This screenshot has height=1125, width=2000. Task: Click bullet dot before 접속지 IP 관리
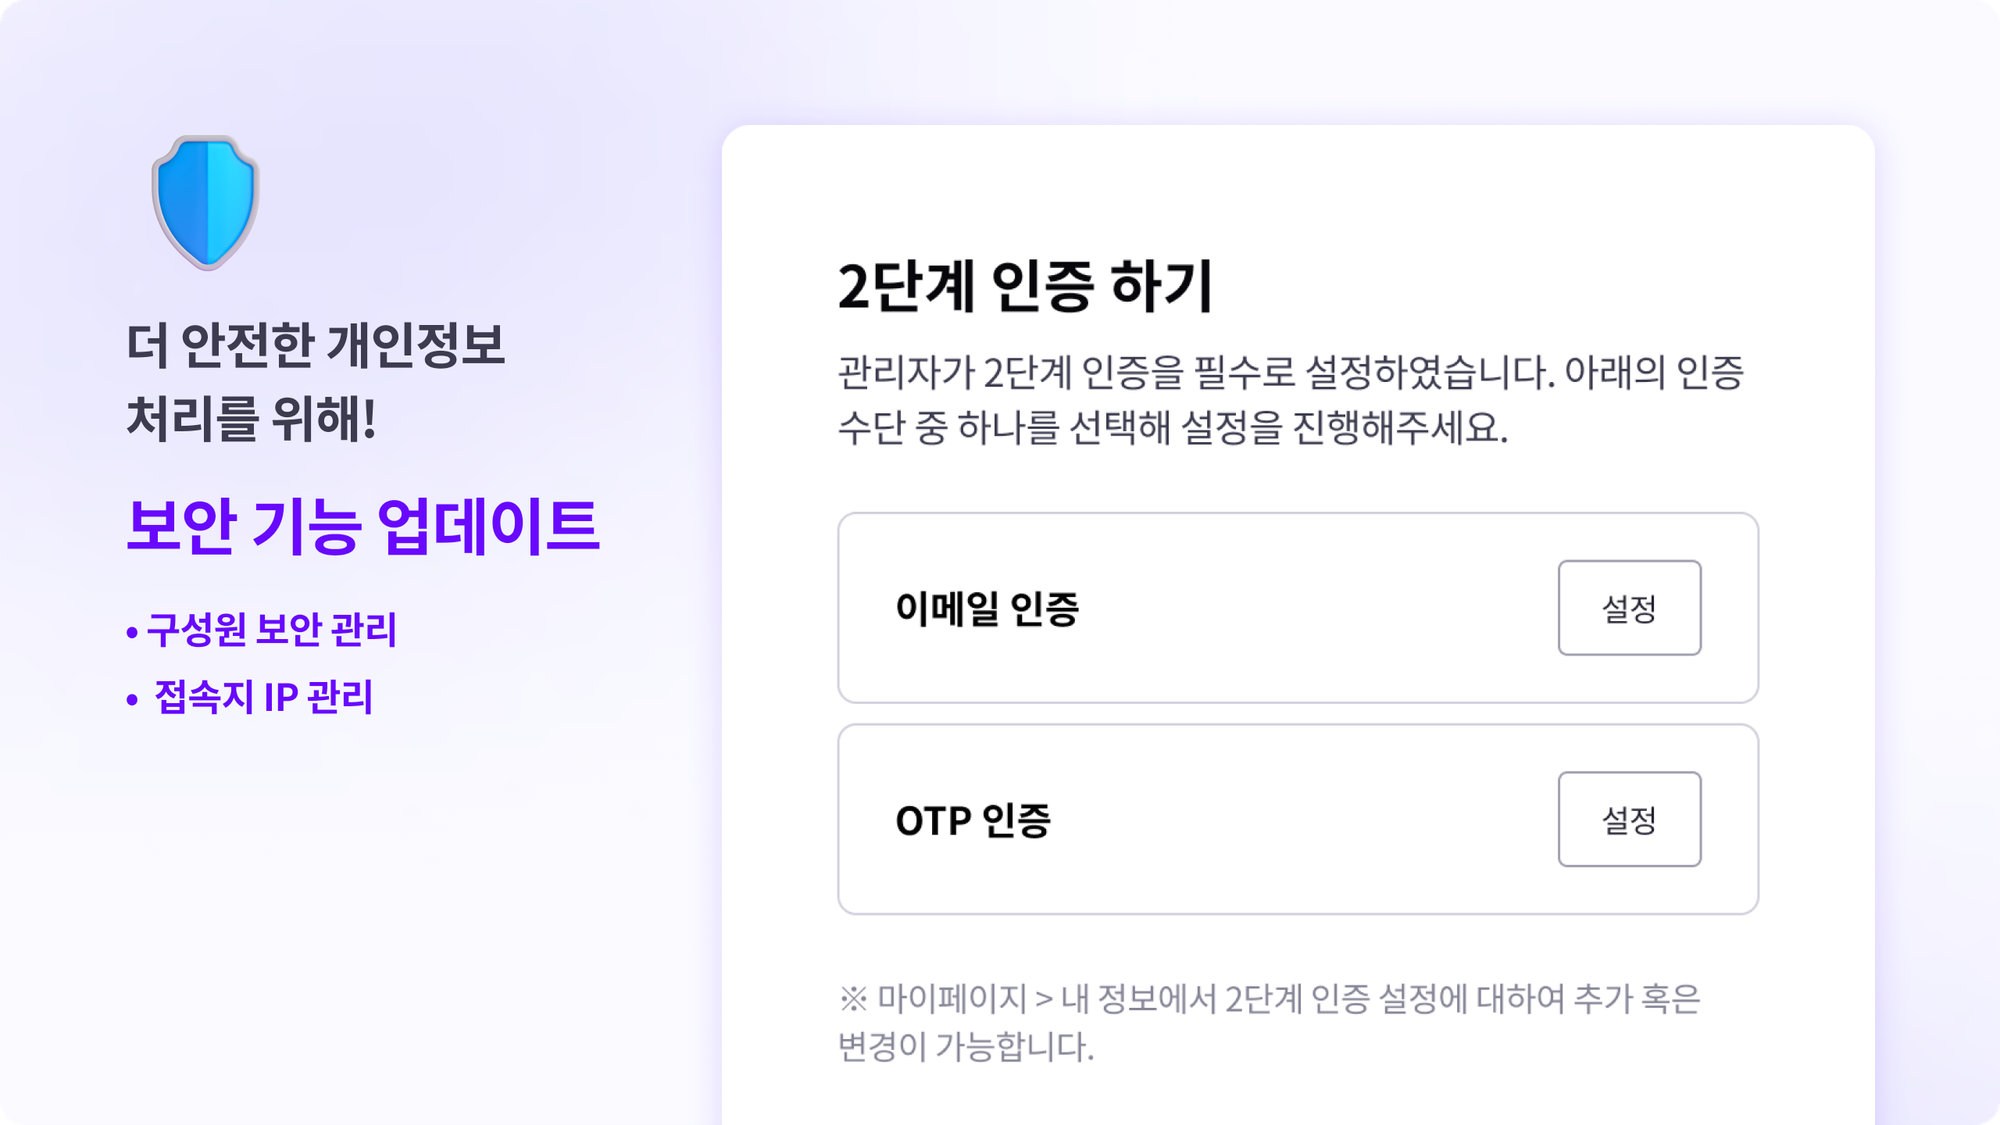pos(132,700)
